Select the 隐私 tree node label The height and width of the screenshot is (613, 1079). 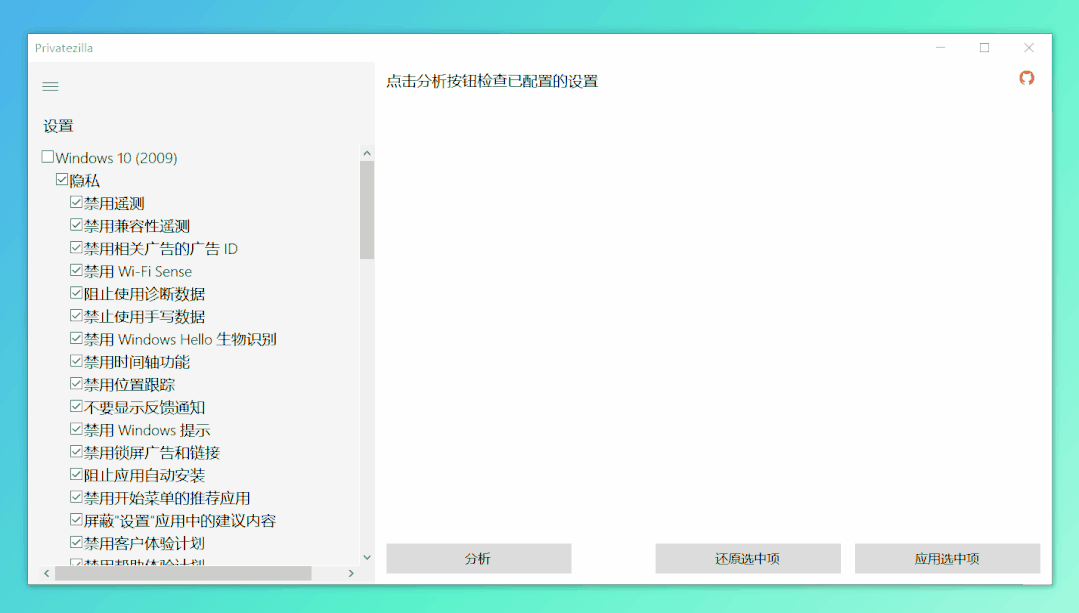pos(85,181)
